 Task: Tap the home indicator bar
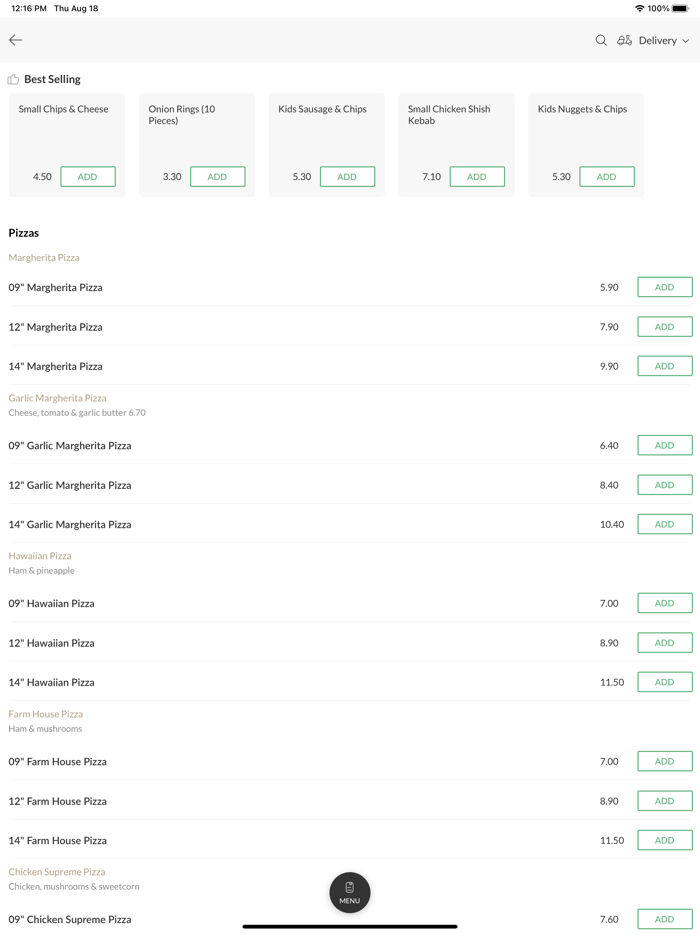click(x=350, y=926)
